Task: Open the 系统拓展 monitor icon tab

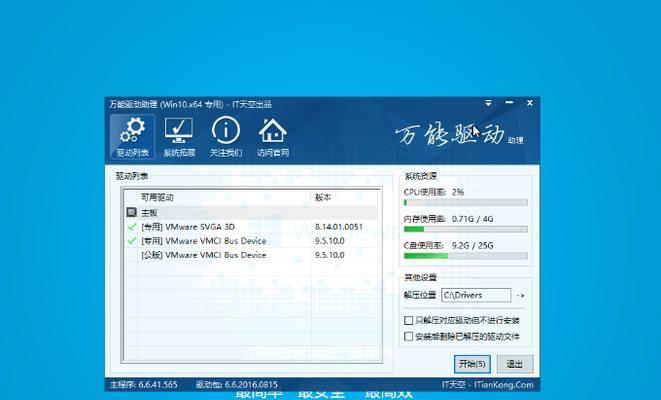Action: click(179, 137)
